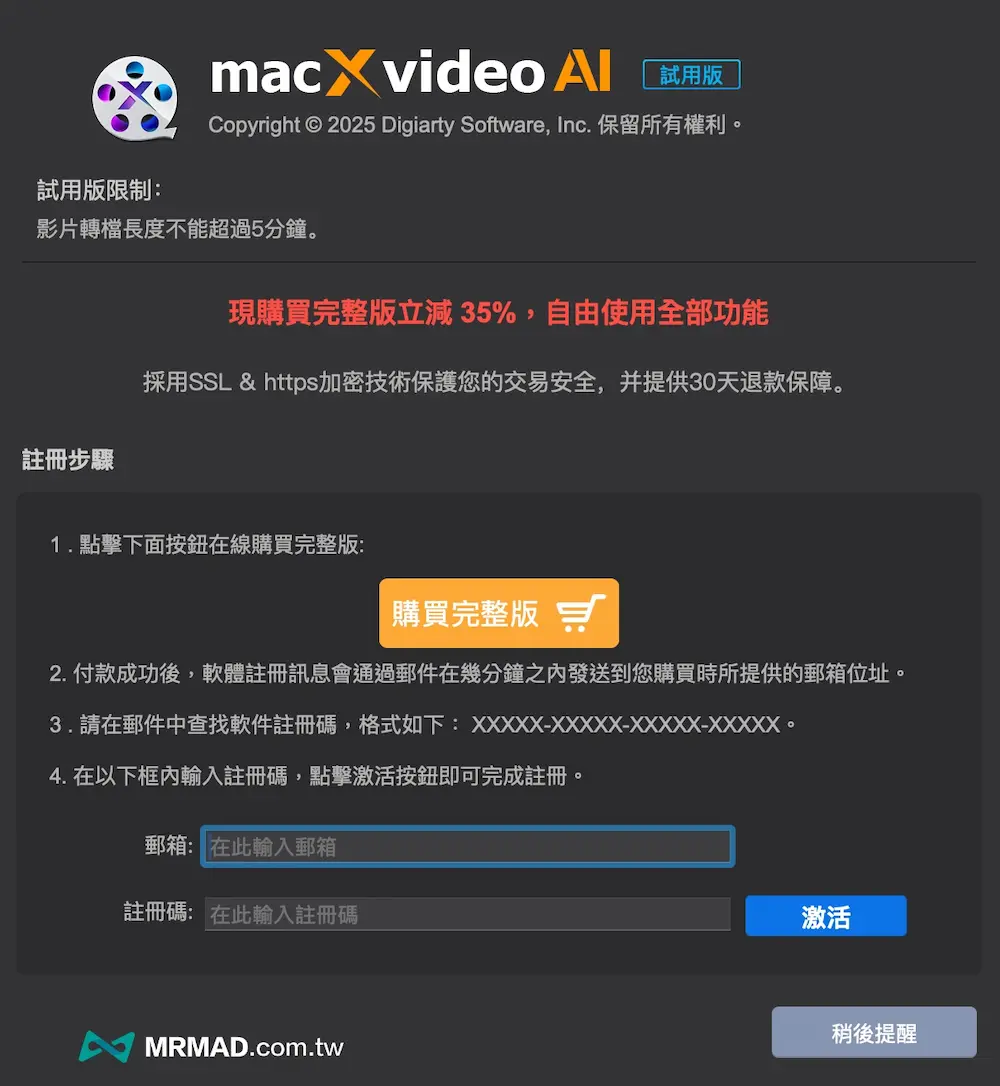Click the red 35% discount promotion text

pos(499,313)
